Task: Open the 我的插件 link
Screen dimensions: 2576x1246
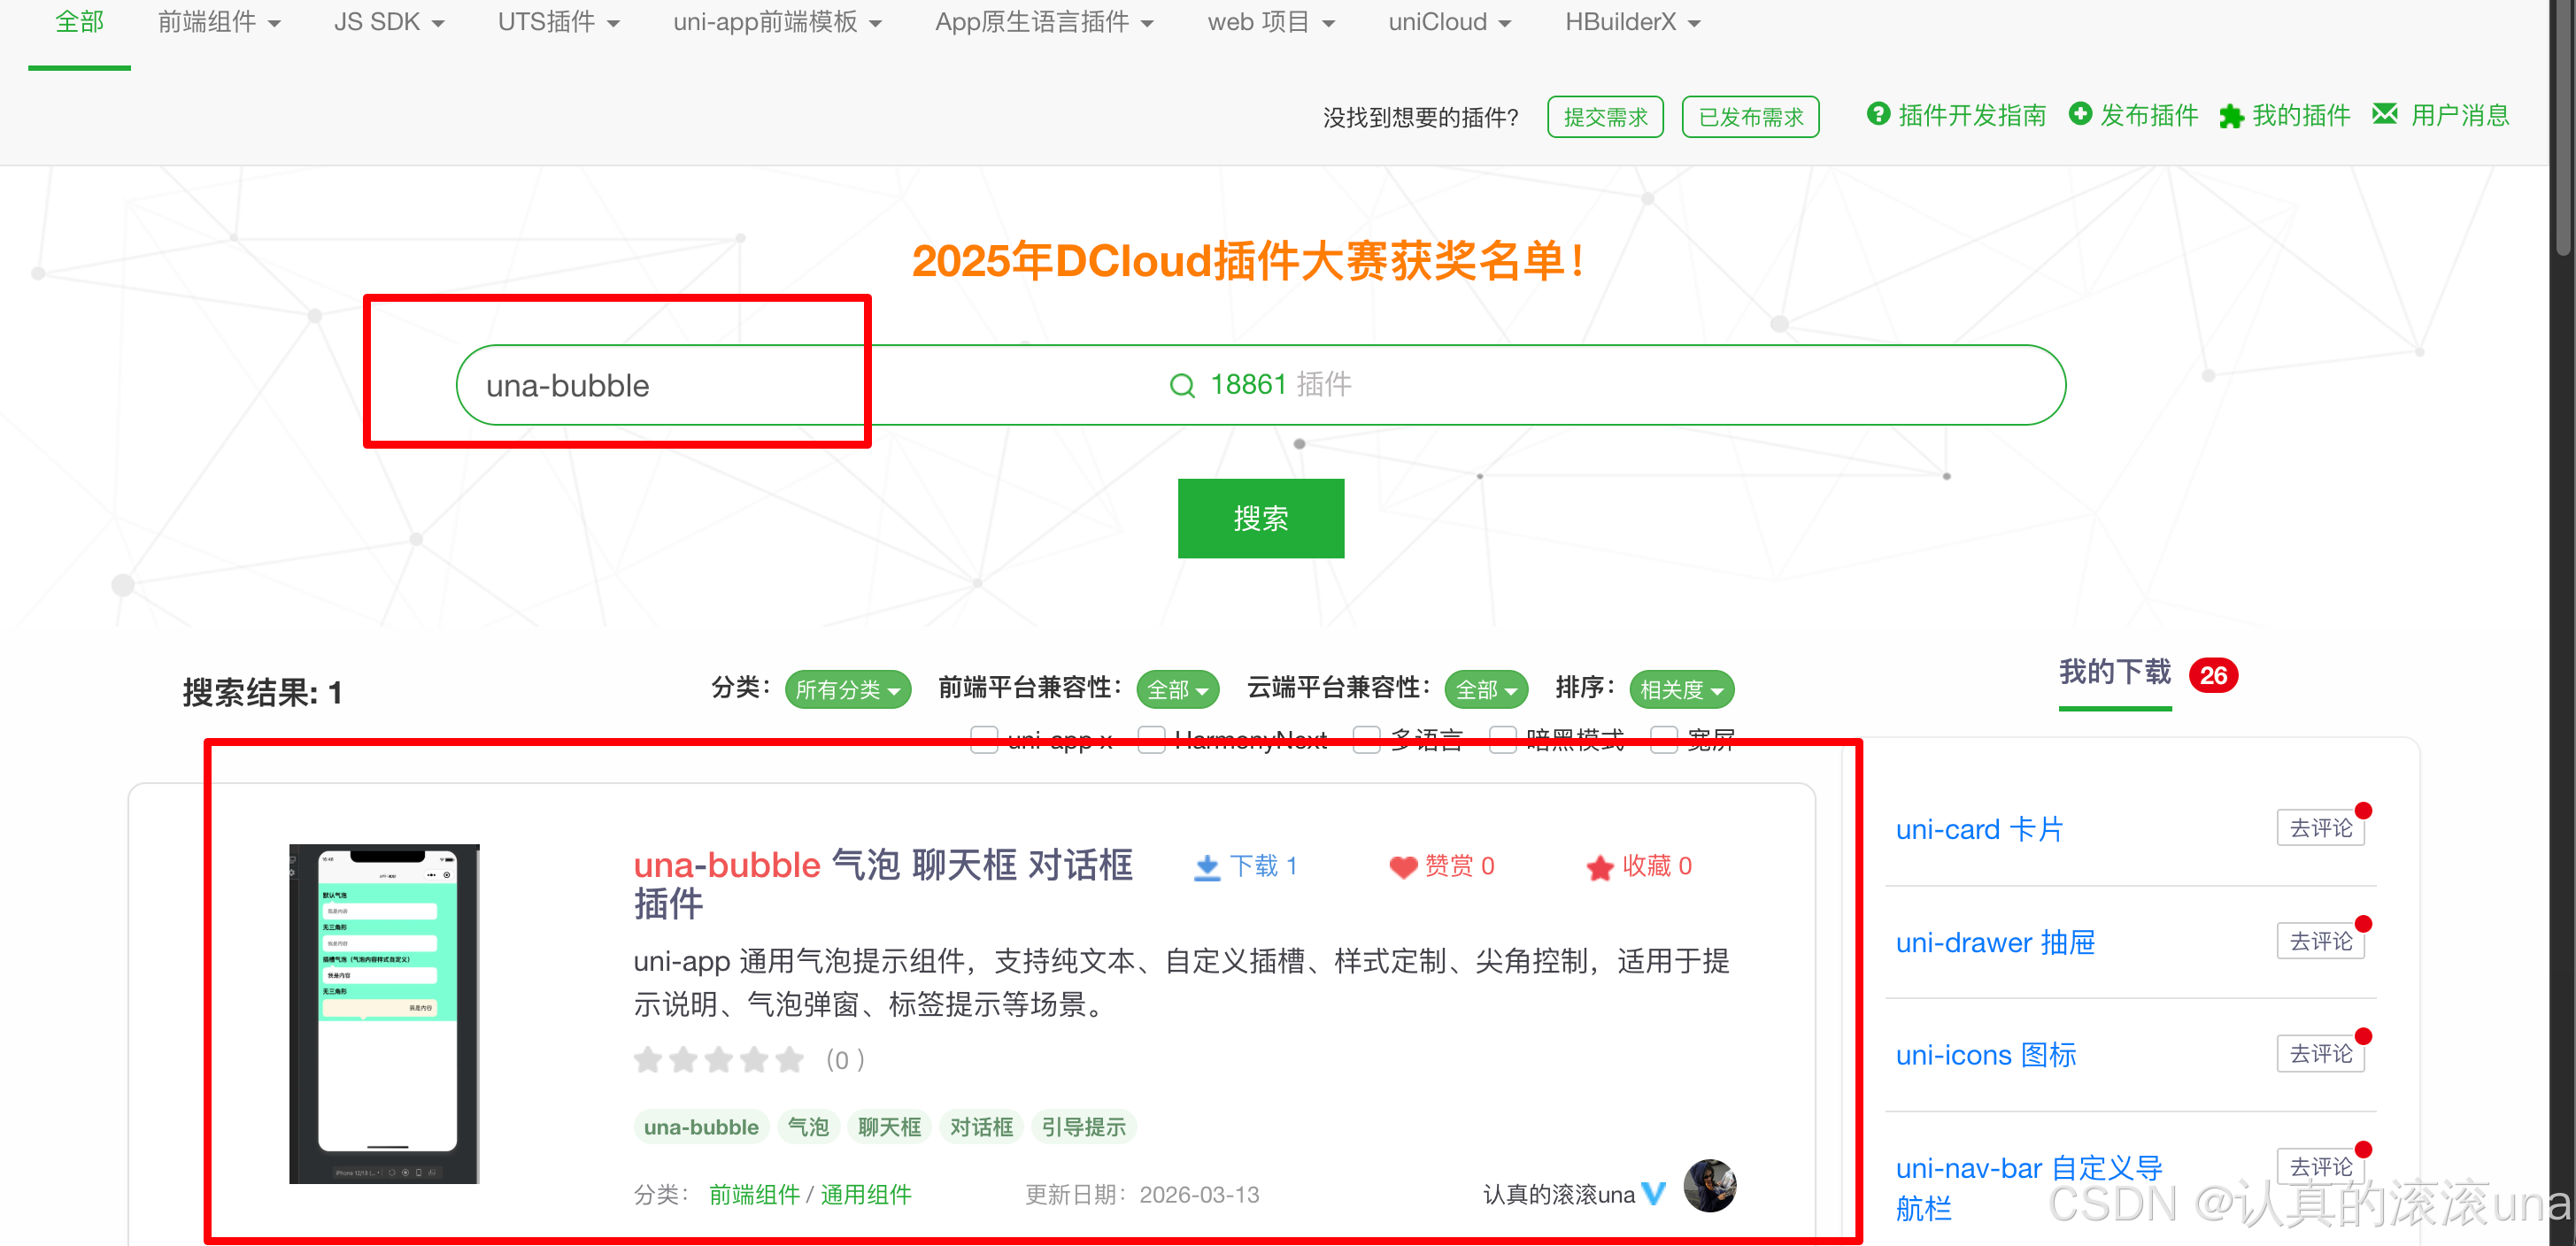Action: click(x=2301, y=116)
